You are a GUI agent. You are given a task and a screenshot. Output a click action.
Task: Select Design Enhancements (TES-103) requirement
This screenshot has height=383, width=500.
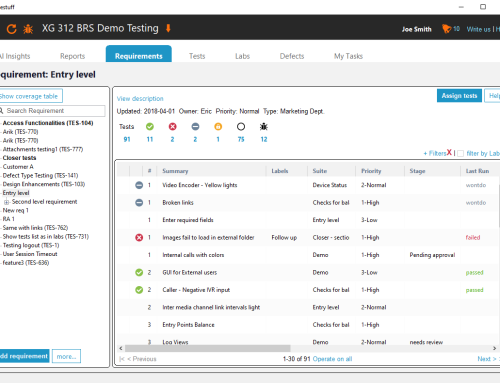pos(44,184)
